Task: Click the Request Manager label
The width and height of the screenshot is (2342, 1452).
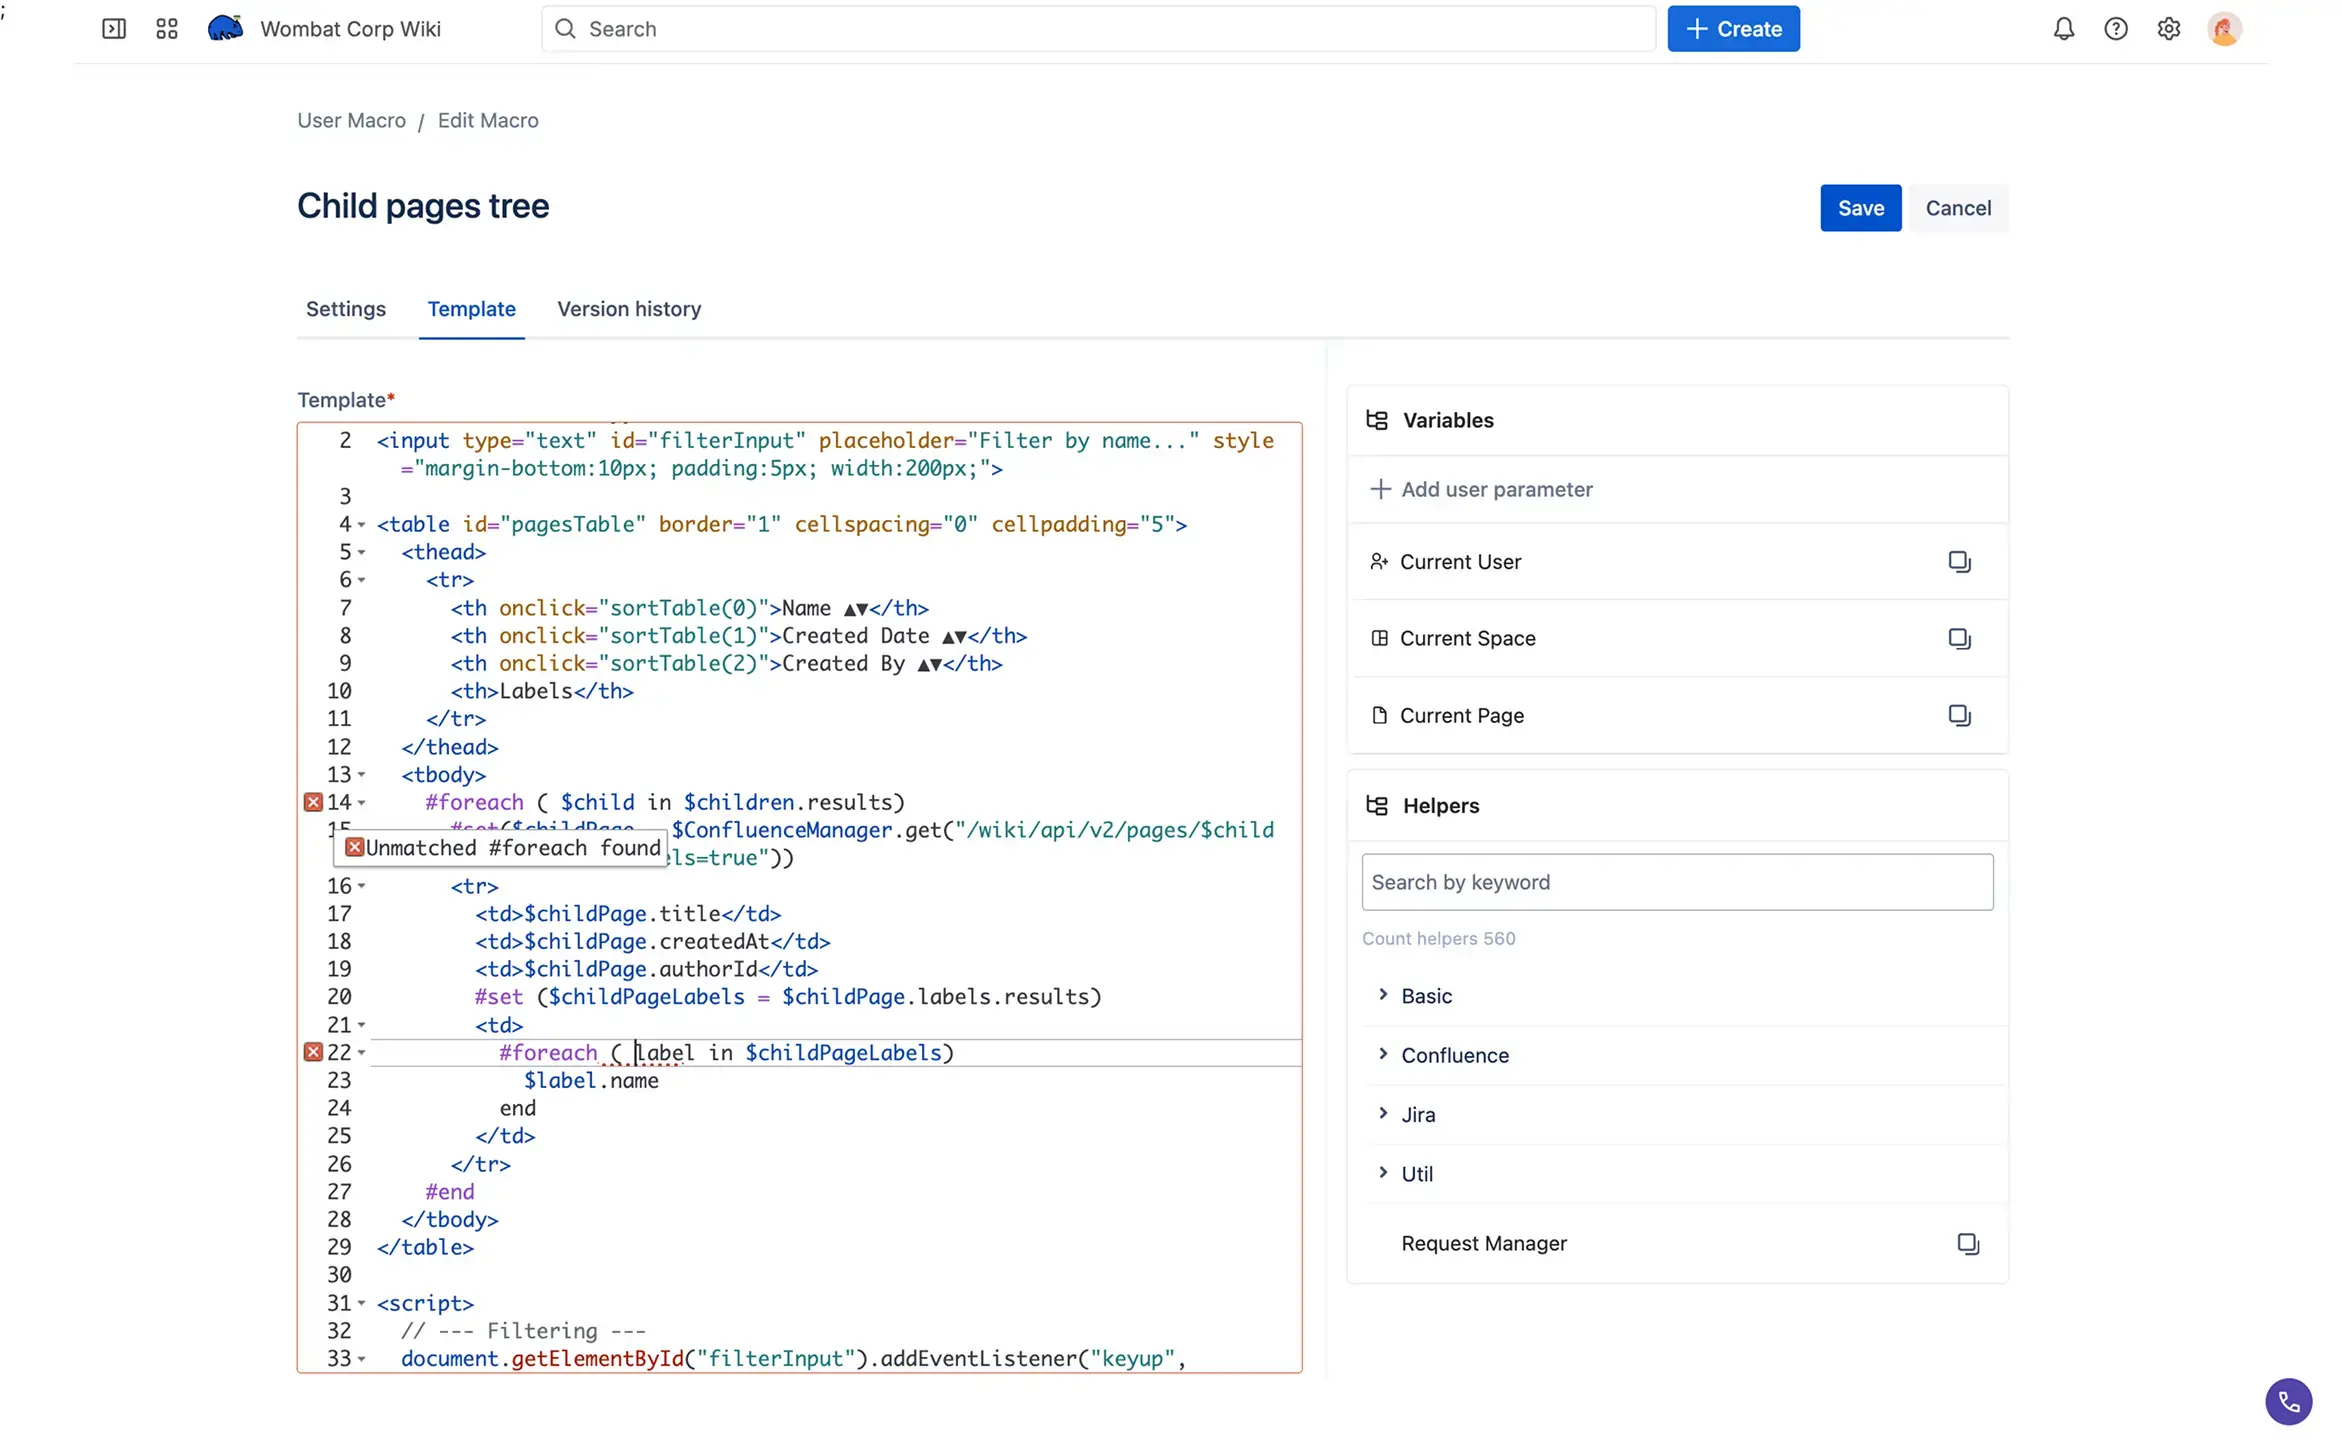Action: tap(1483, 1243)
